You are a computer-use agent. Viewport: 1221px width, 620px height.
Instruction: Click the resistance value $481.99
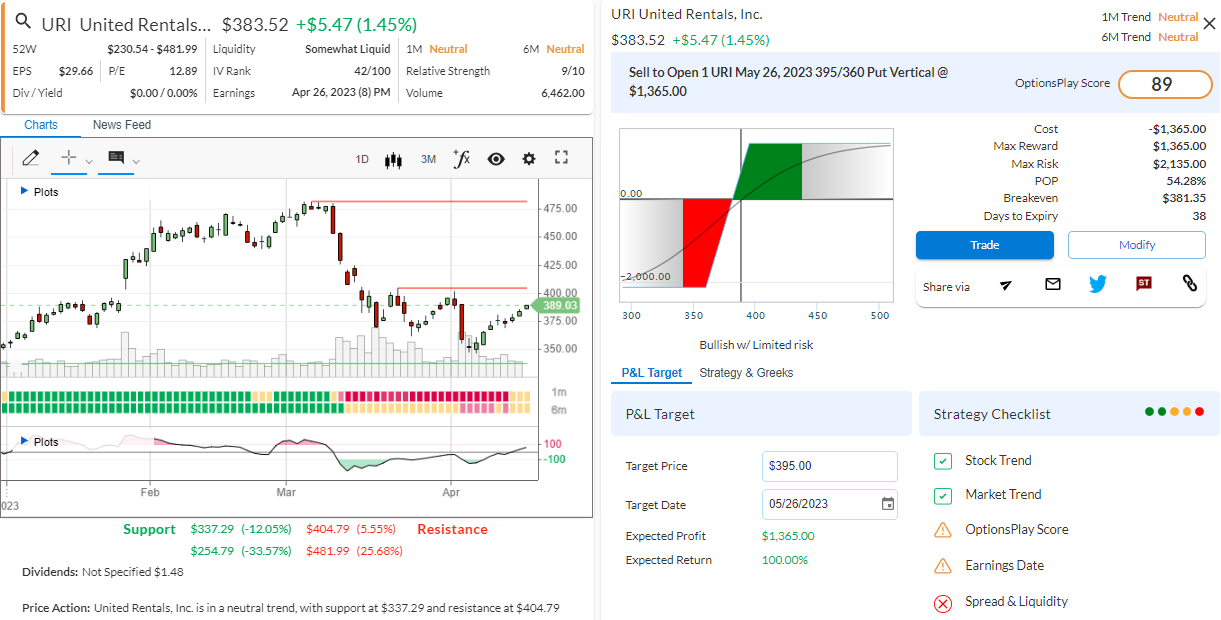[x=328, y=551]
